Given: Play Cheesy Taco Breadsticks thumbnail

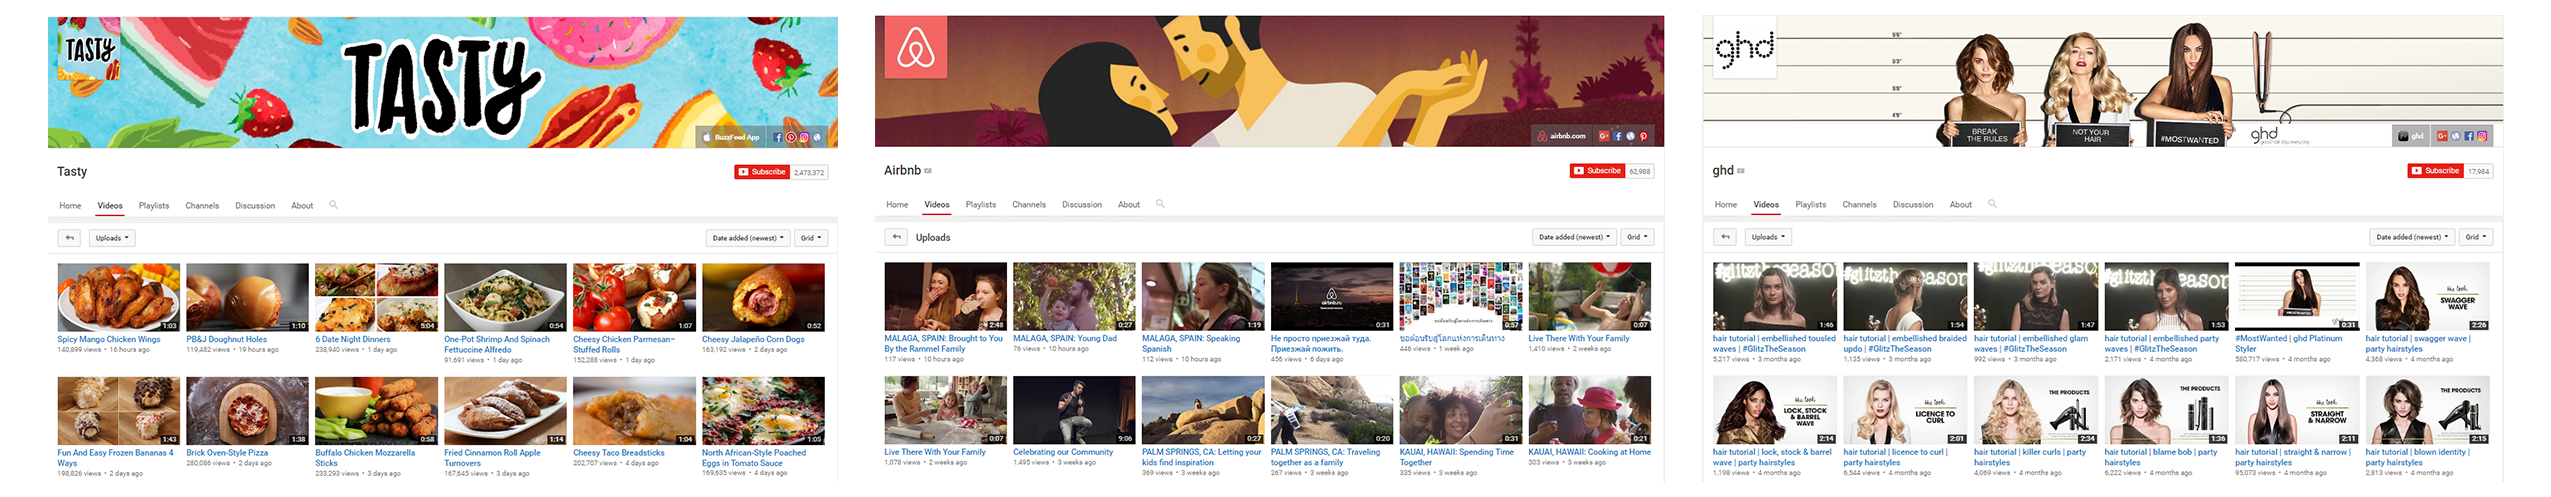Looking at the screenshot, I should coord(634,411).
